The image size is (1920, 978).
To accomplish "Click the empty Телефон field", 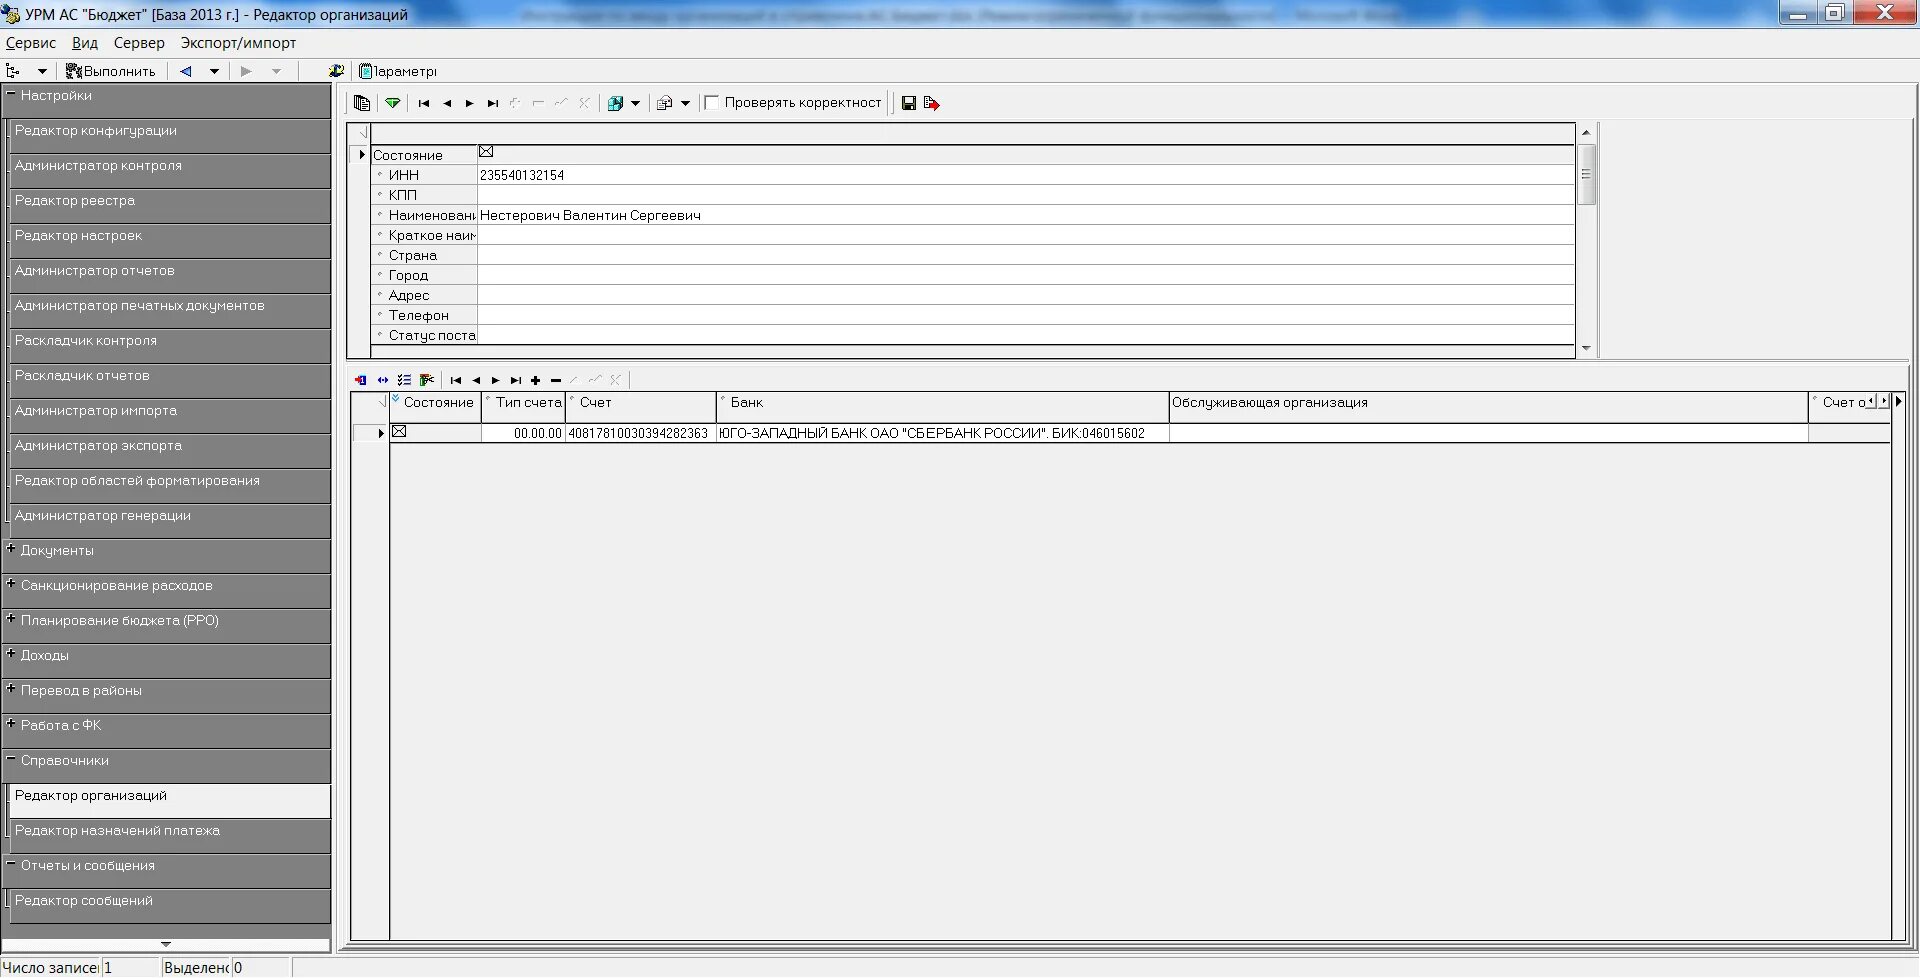I will (x=1026, y=315).
